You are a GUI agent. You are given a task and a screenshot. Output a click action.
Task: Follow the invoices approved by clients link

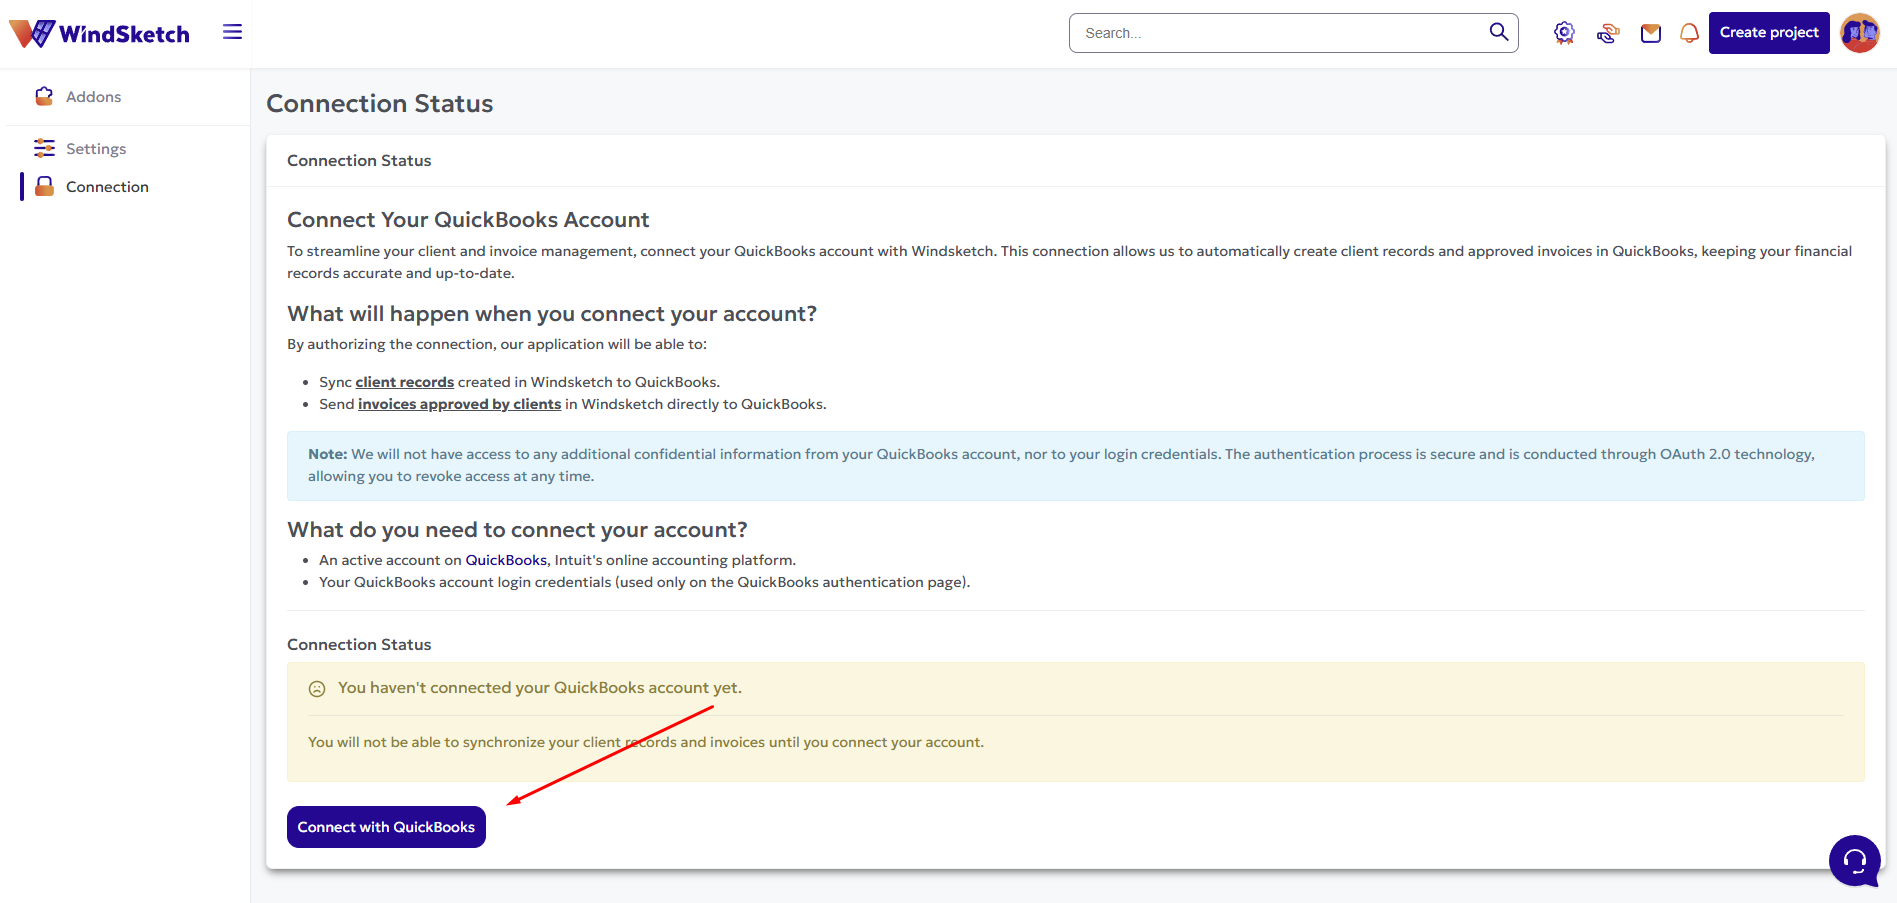click(x=460, y=404)
